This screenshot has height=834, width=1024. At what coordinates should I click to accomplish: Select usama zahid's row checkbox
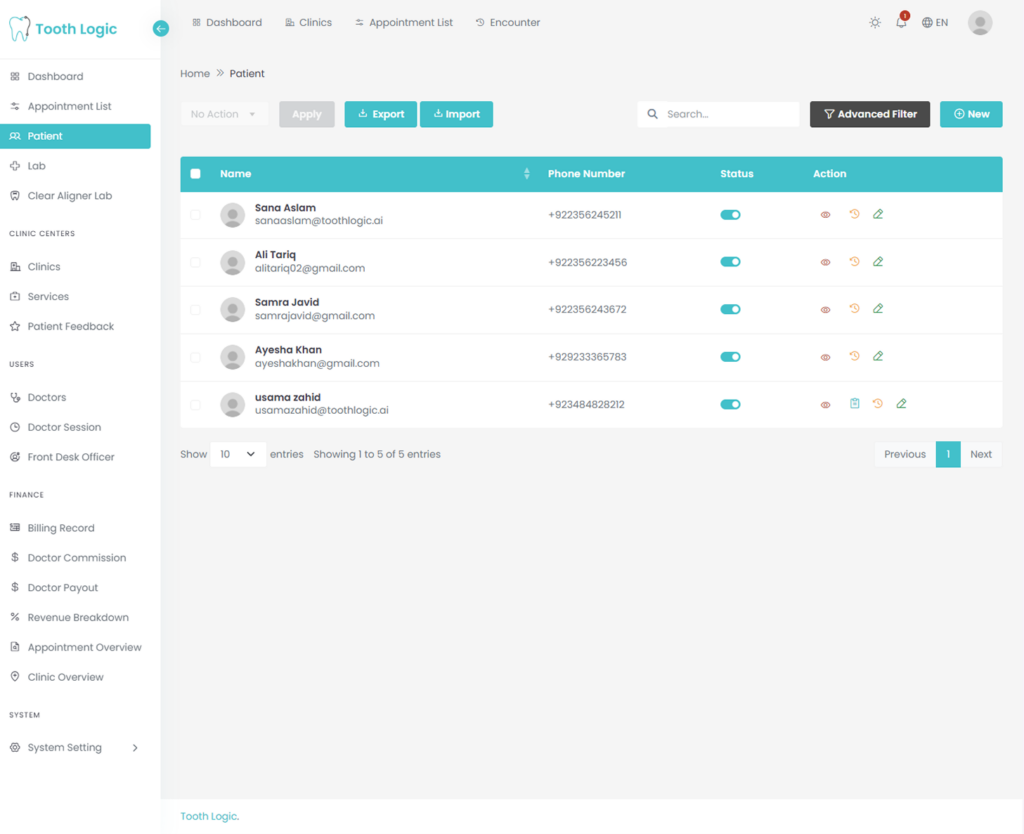tap(195, 405)
